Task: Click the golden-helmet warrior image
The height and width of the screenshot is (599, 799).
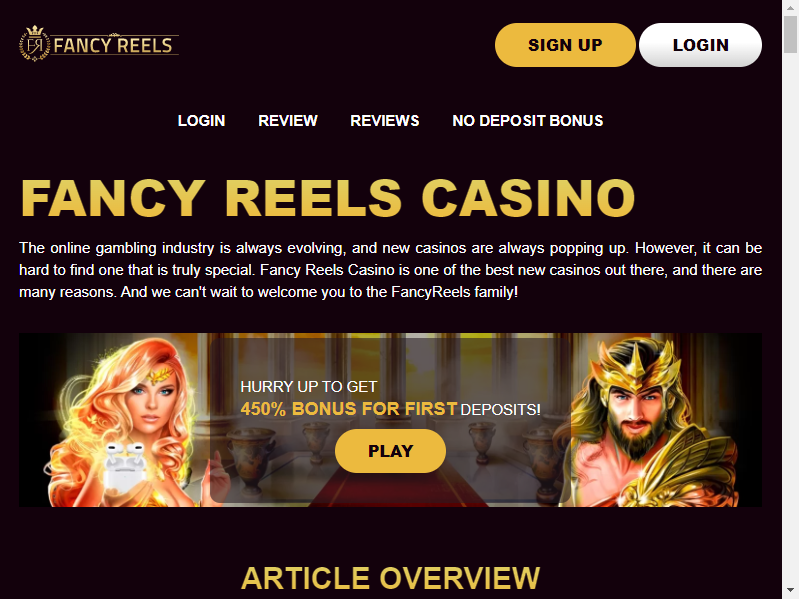Action: coord(652,423)
